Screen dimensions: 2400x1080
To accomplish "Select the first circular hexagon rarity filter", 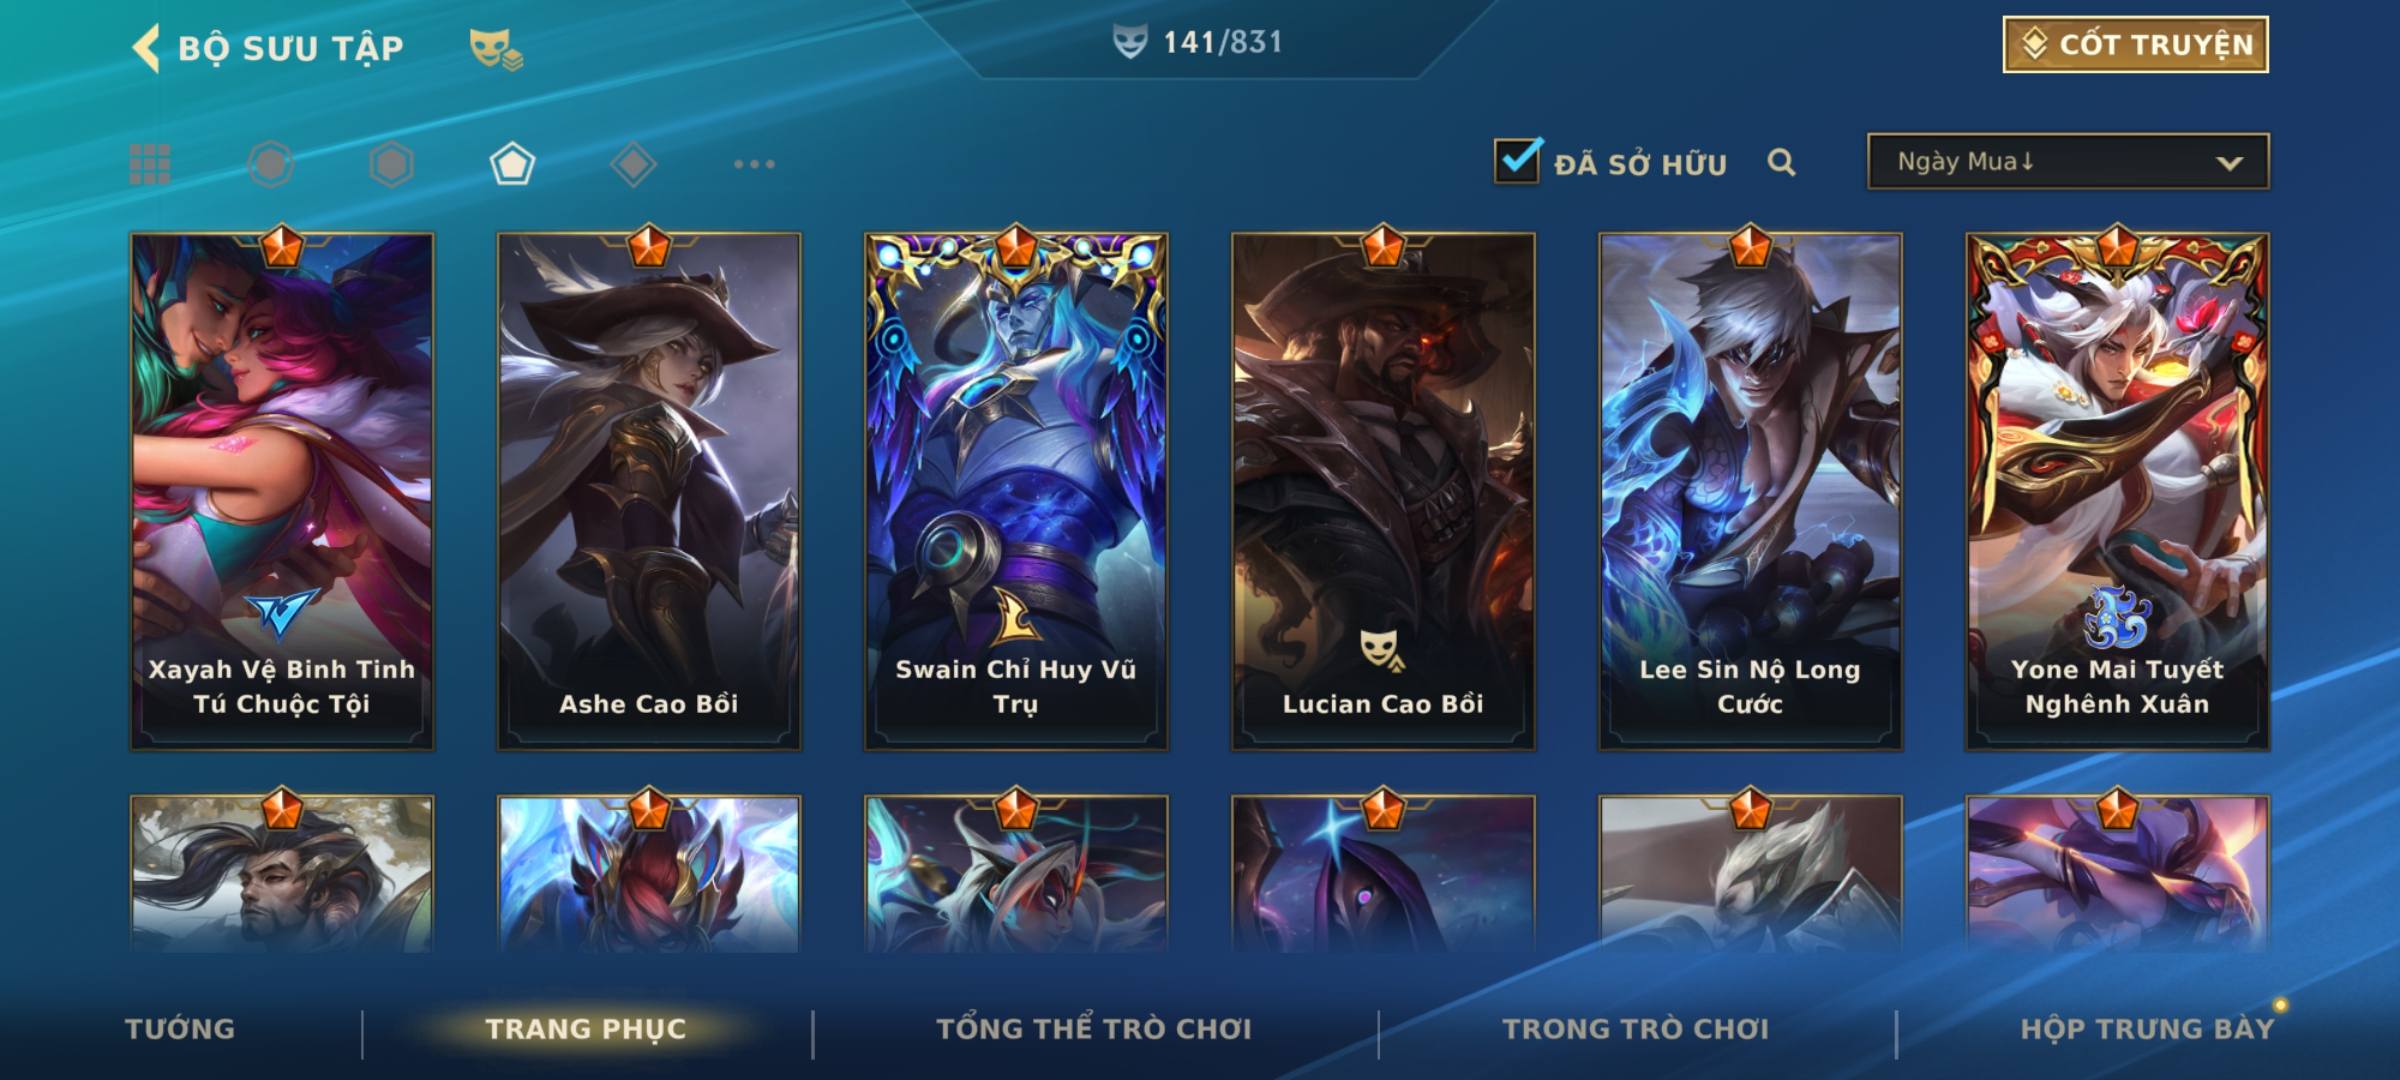I will (271, 164).
